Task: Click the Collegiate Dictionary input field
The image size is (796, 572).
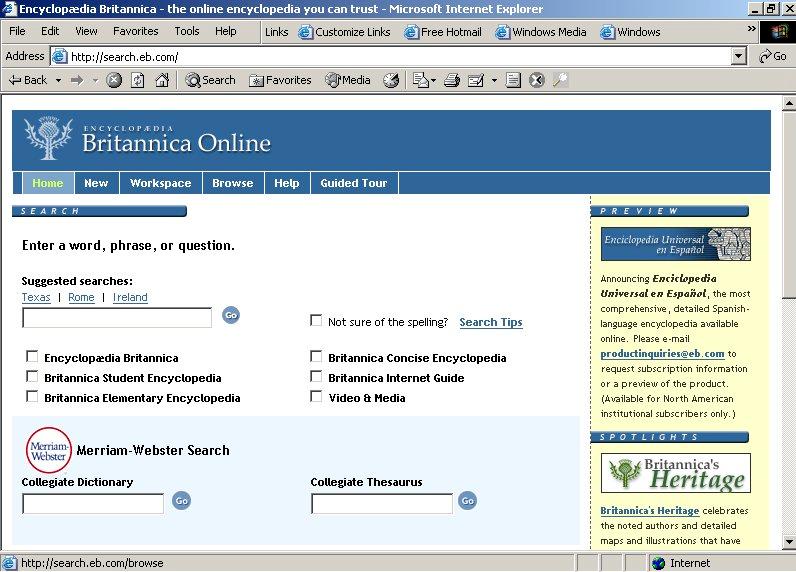Action: [93, 503]
